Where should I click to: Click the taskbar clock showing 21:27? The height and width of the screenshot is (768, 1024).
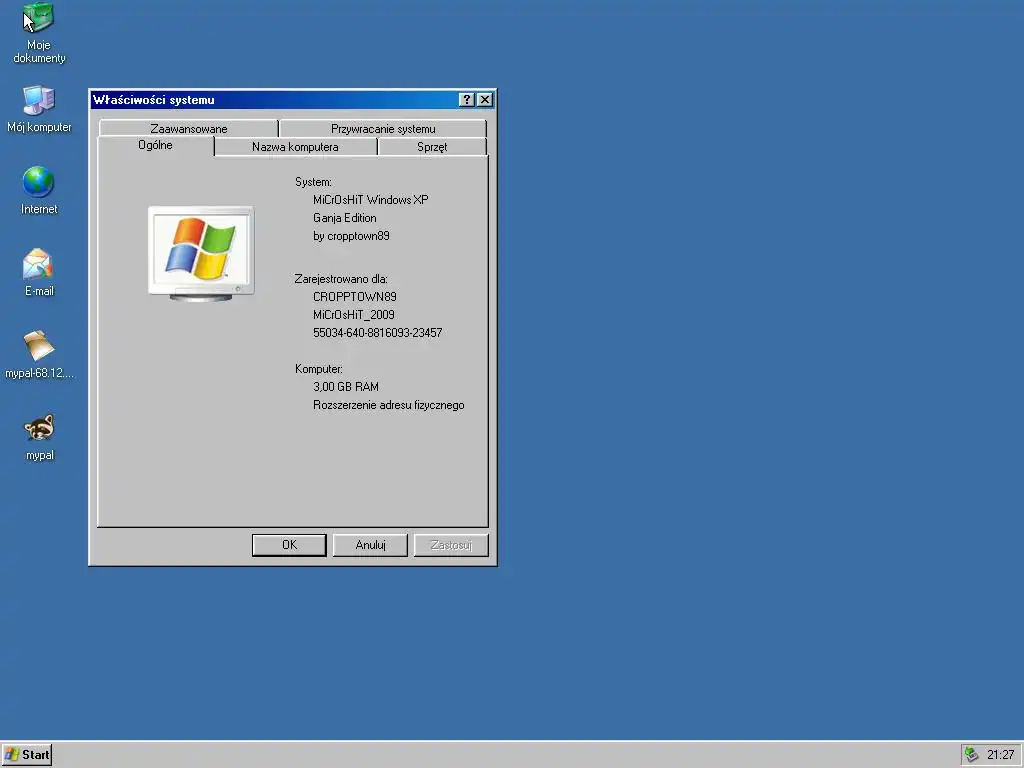click(x=1000, y=755)
